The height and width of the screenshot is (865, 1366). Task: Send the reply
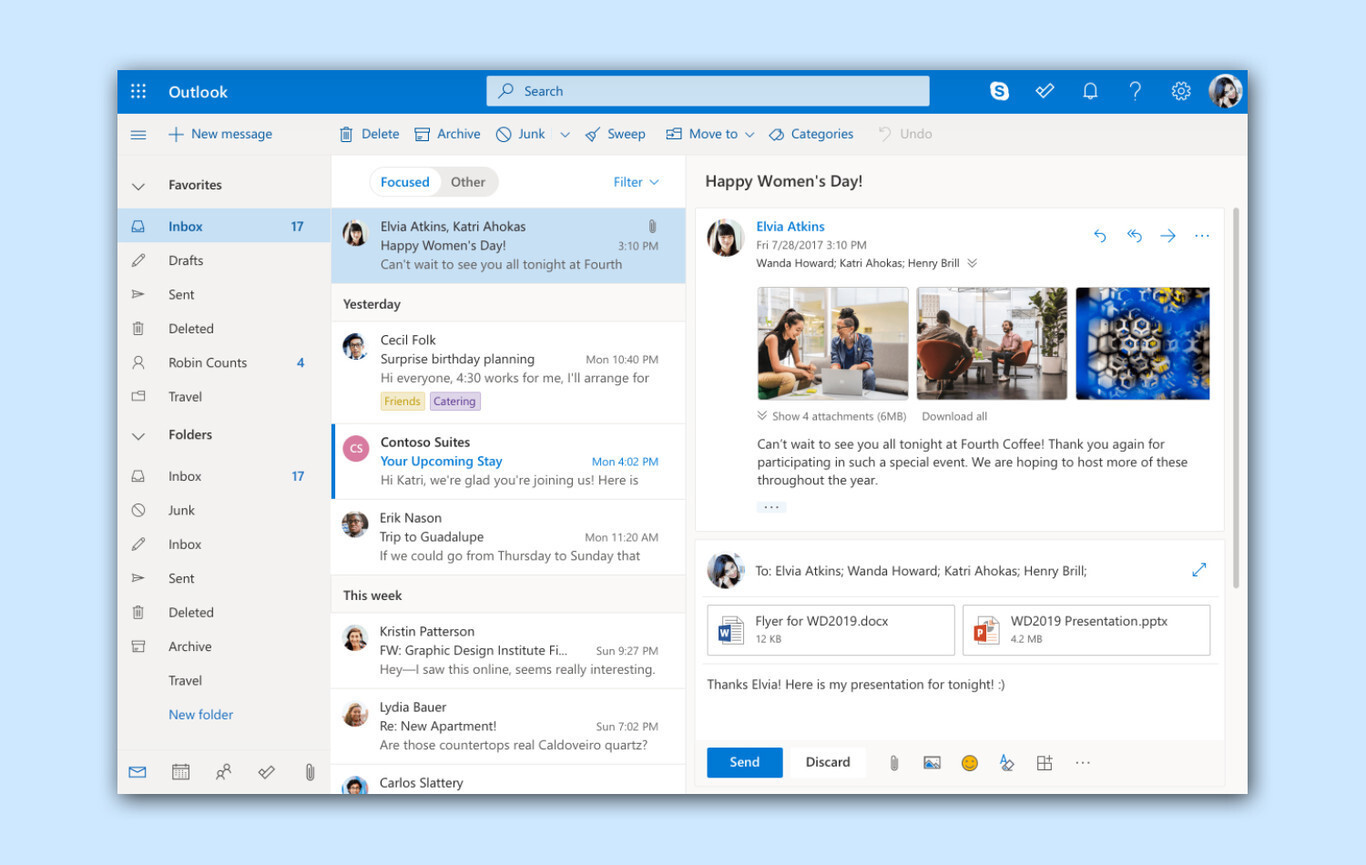[744, 762]
